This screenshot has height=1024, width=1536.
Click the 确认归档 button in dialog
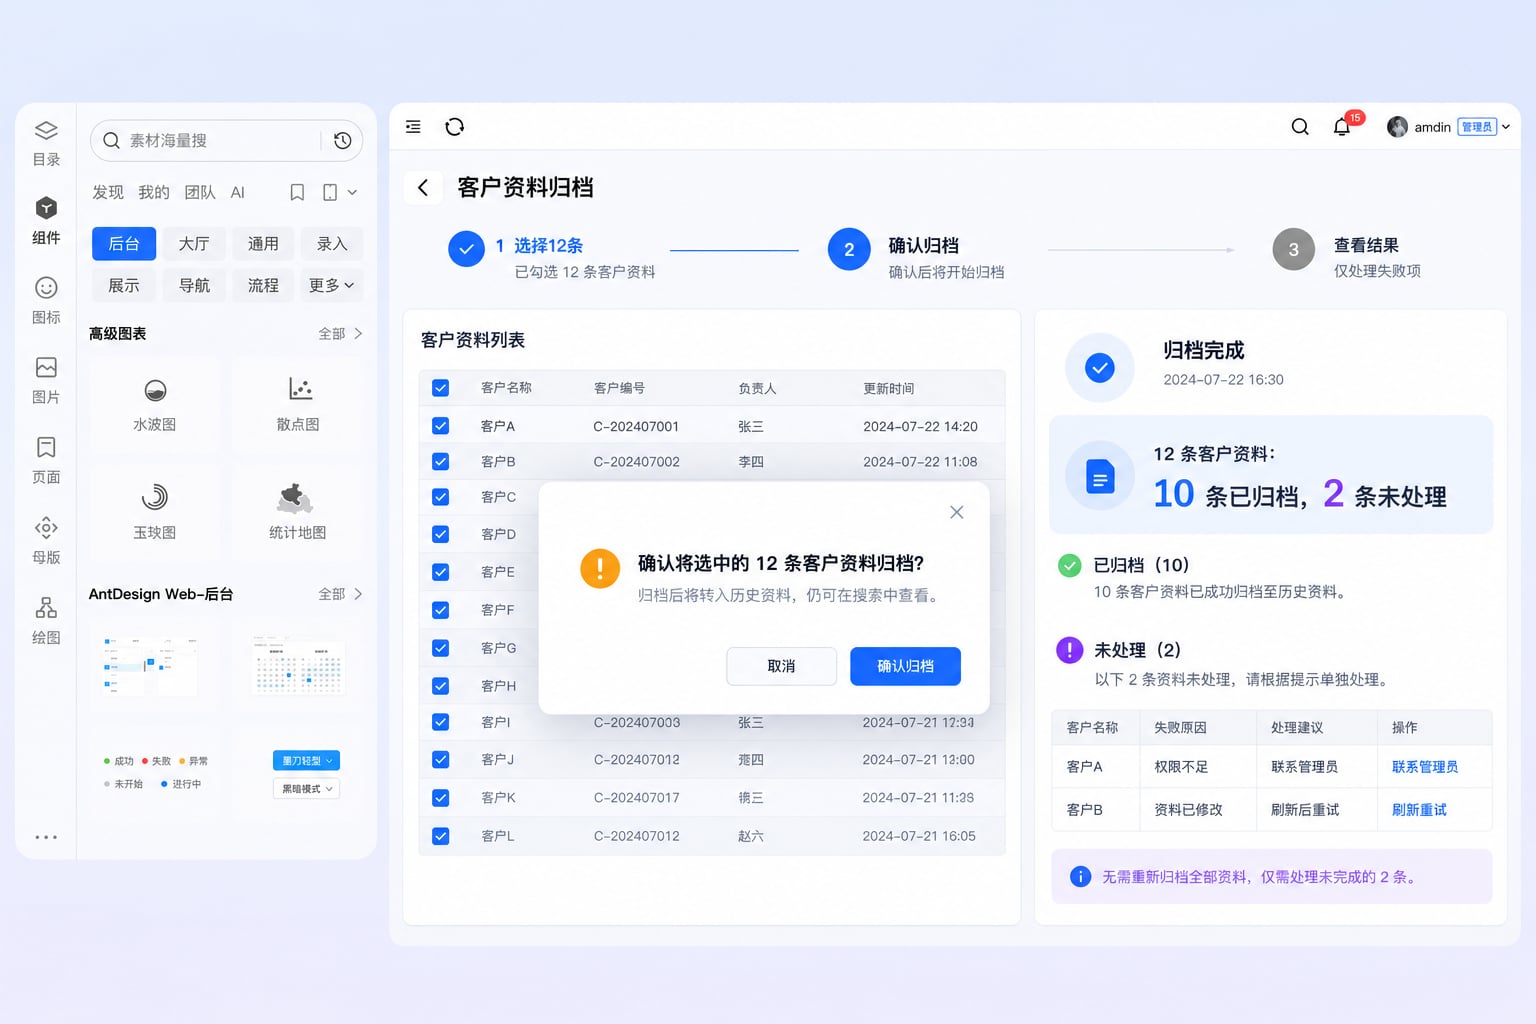click(x=906, y=666)
